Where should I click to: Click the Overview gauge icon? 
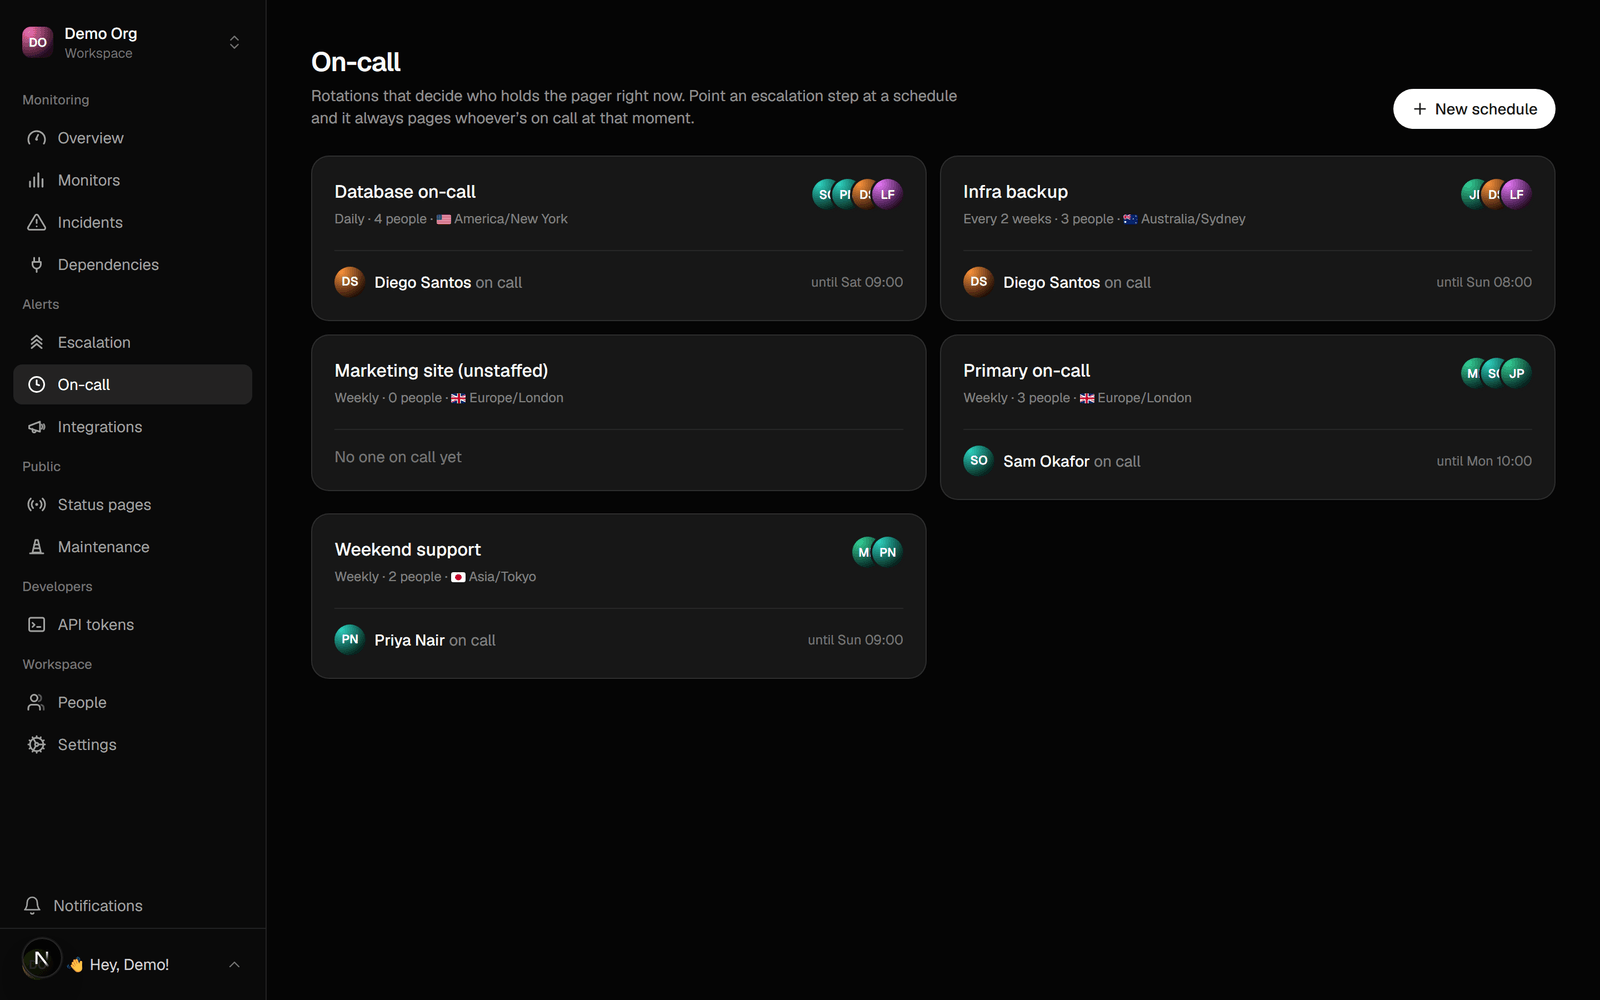(37, 138)
